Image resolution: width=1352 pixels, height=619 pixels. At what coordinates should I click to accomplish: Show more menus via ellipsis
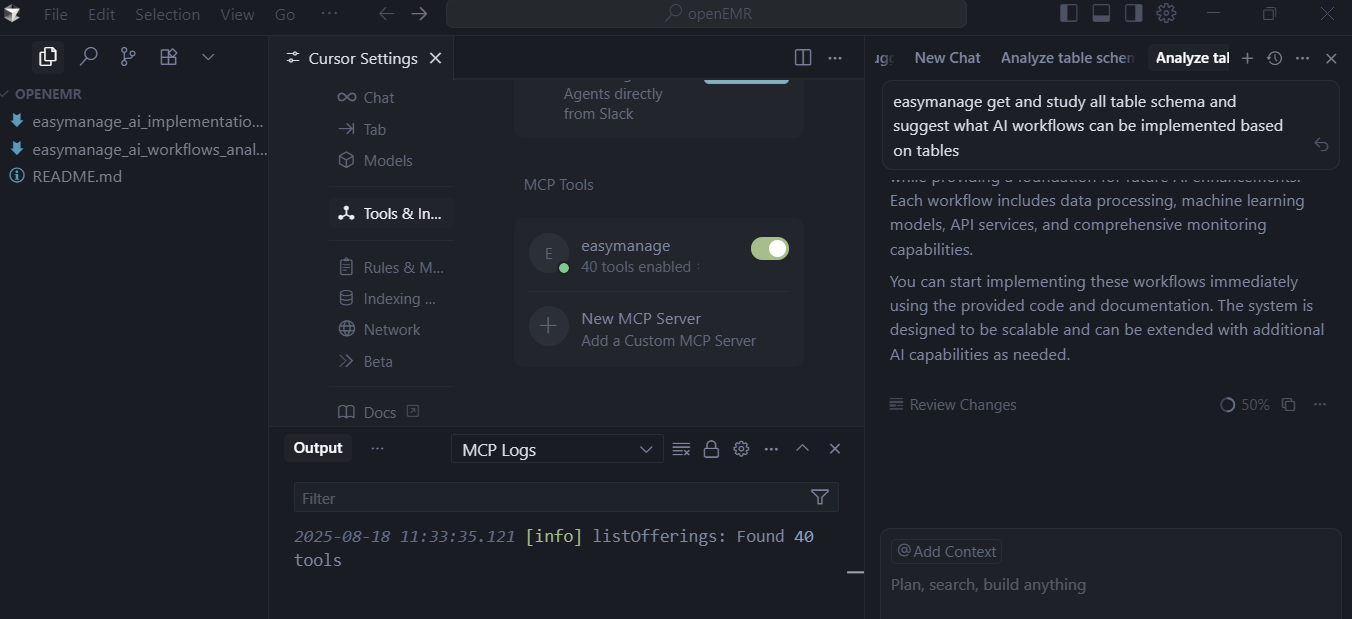pos(329,14)
